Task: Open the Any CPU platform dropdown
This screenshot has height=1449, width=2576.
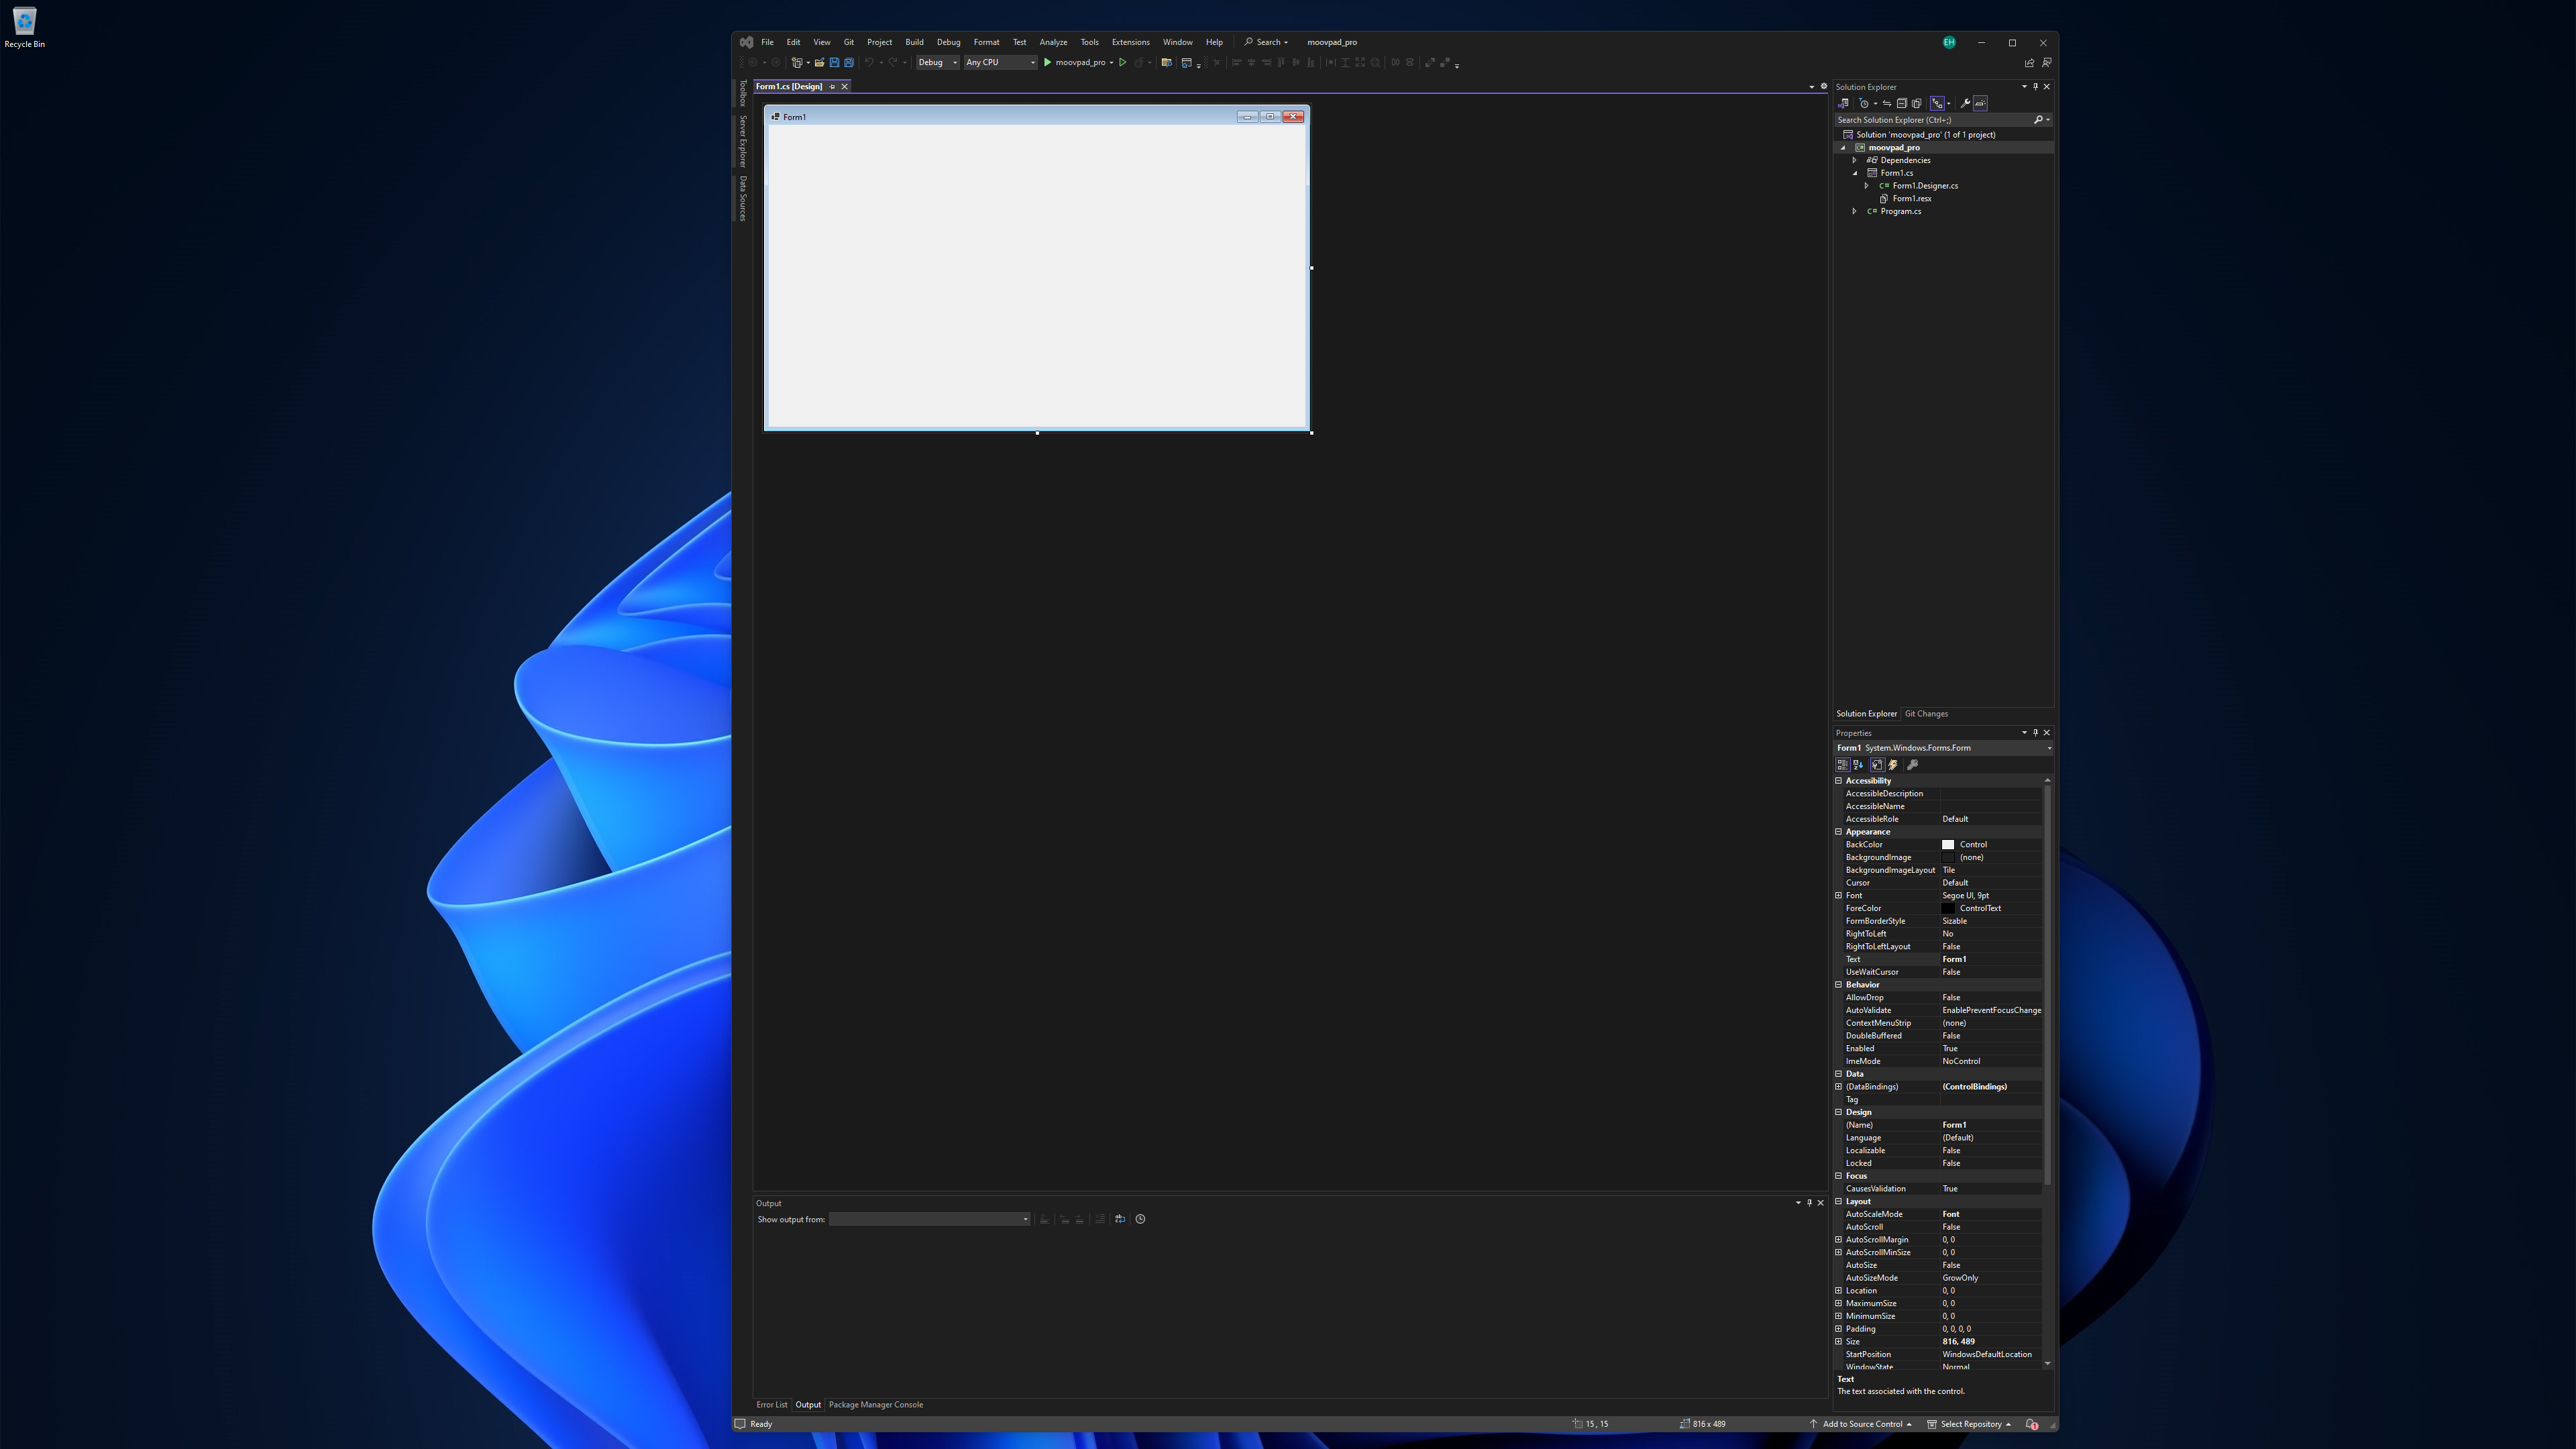Action: [x=1000, y=62]
